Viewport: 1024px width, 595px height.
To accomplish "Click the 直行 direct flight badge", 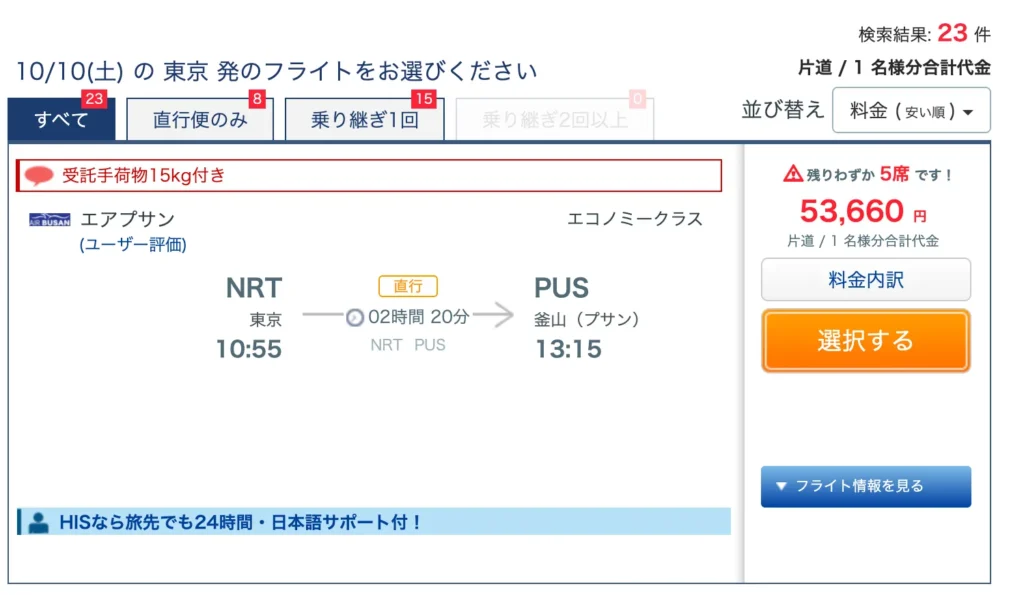I will [408, 286].
